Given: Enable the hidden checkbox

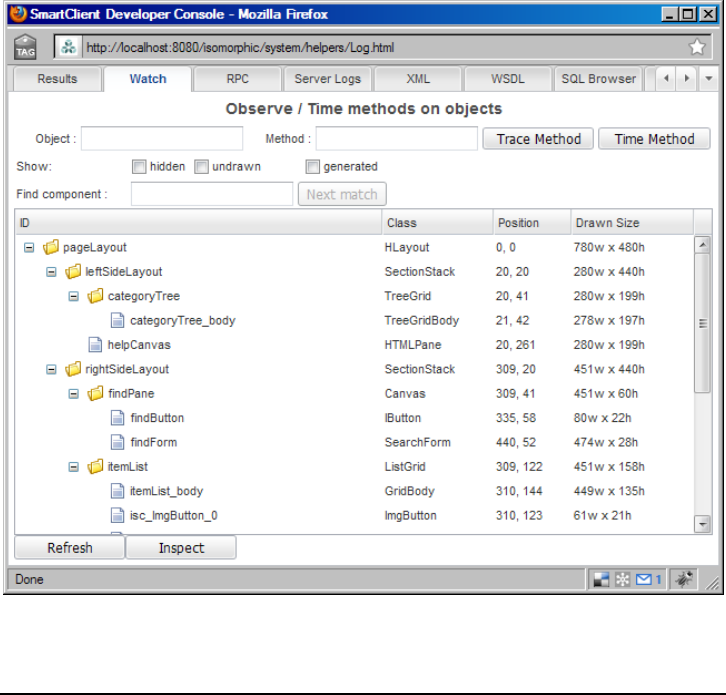Looking at the screenshot, I should [139, 167].
